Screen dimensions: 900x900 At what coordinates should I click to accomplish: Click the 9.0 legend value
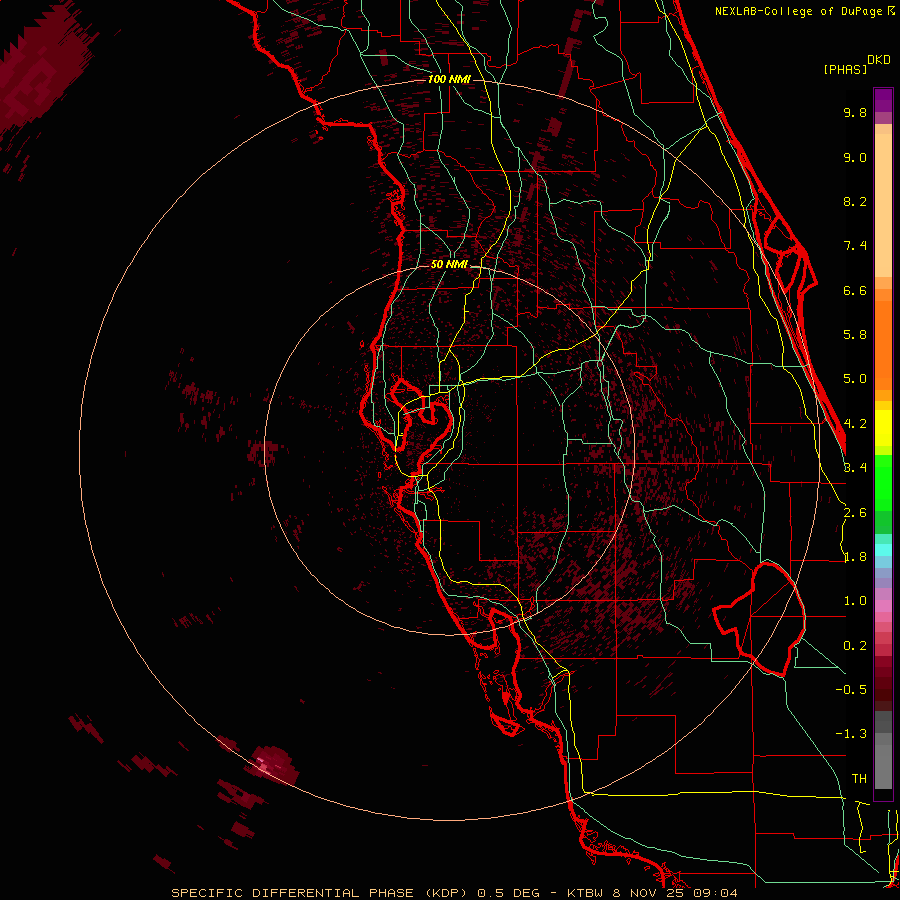pos(855,157)
